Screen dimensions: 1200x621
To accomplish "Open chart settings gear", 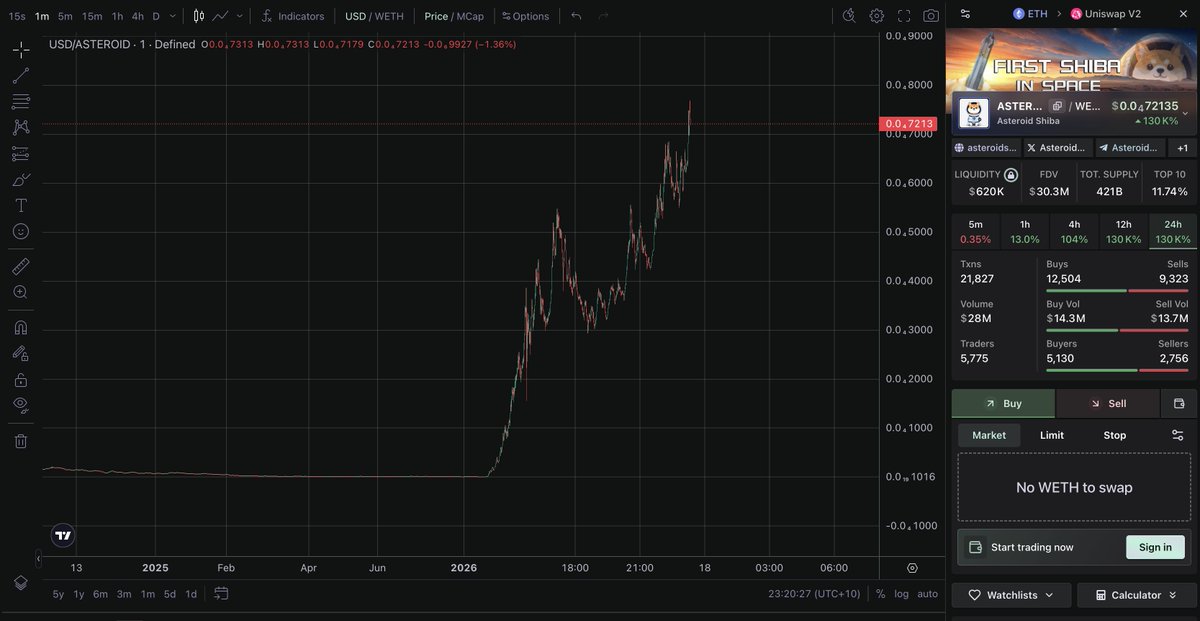I will pyautogui.click(x=877, y=15).
